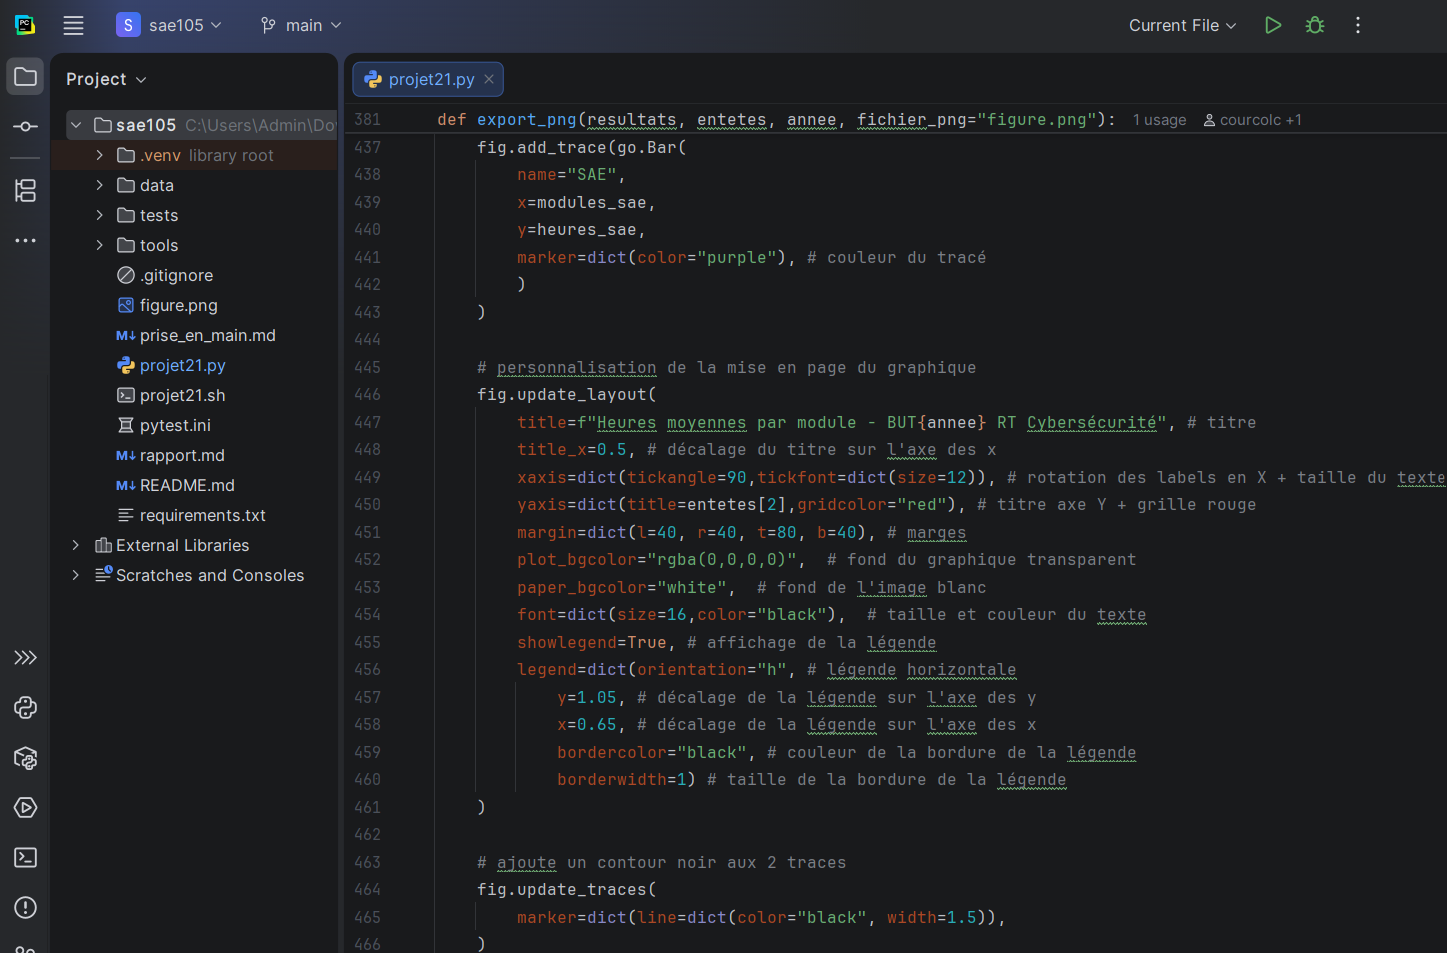Screen dimensions: 1447x953
Task: Open the Services tool window
Action: tap(25, 808)
